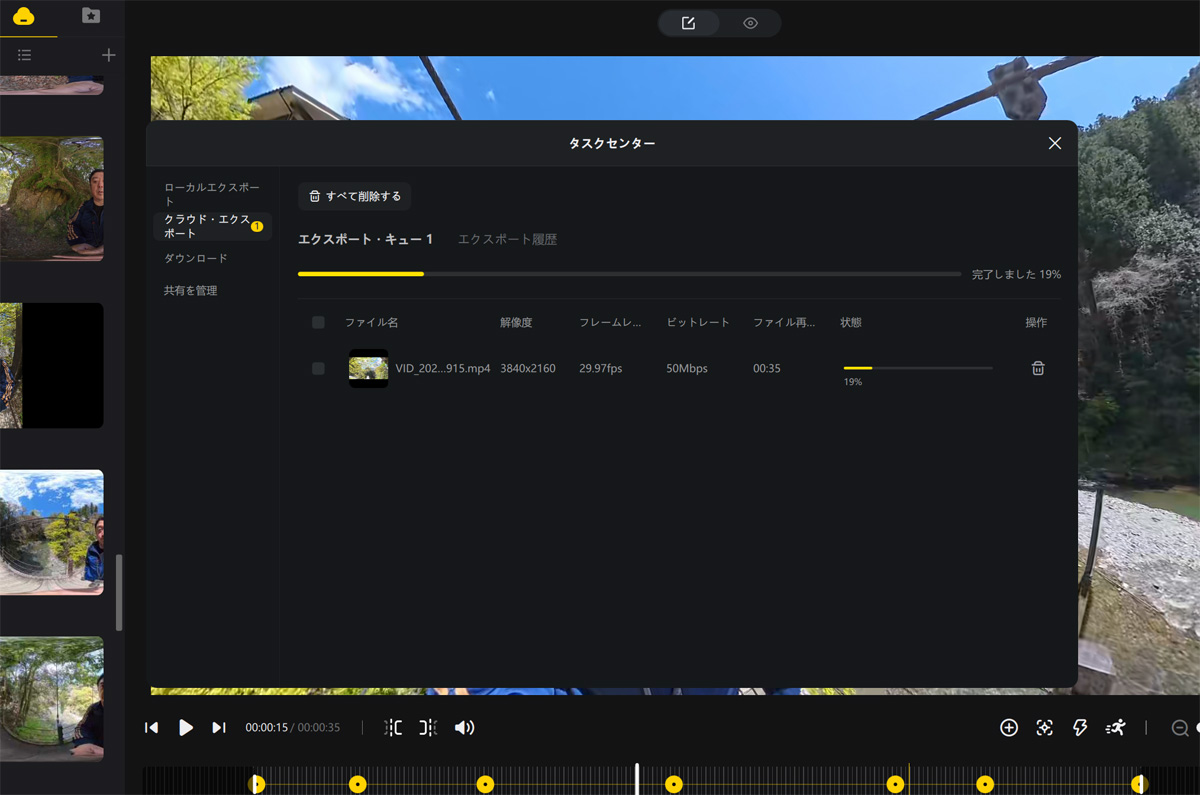This screenshot has width=1200, height=795.
Task: Add keyframe with plus circle icon
Action: point(1009,728)
